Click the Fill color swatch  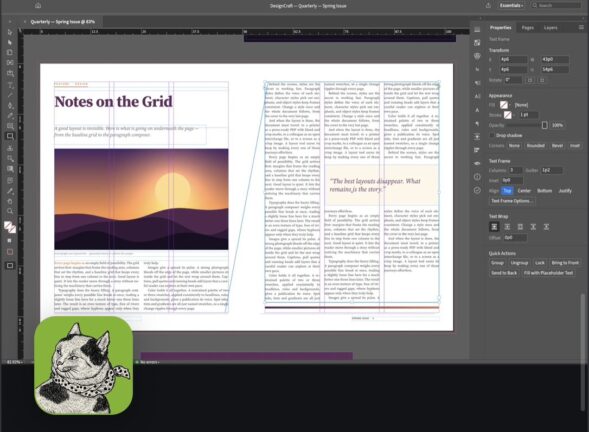coord(503,105)
